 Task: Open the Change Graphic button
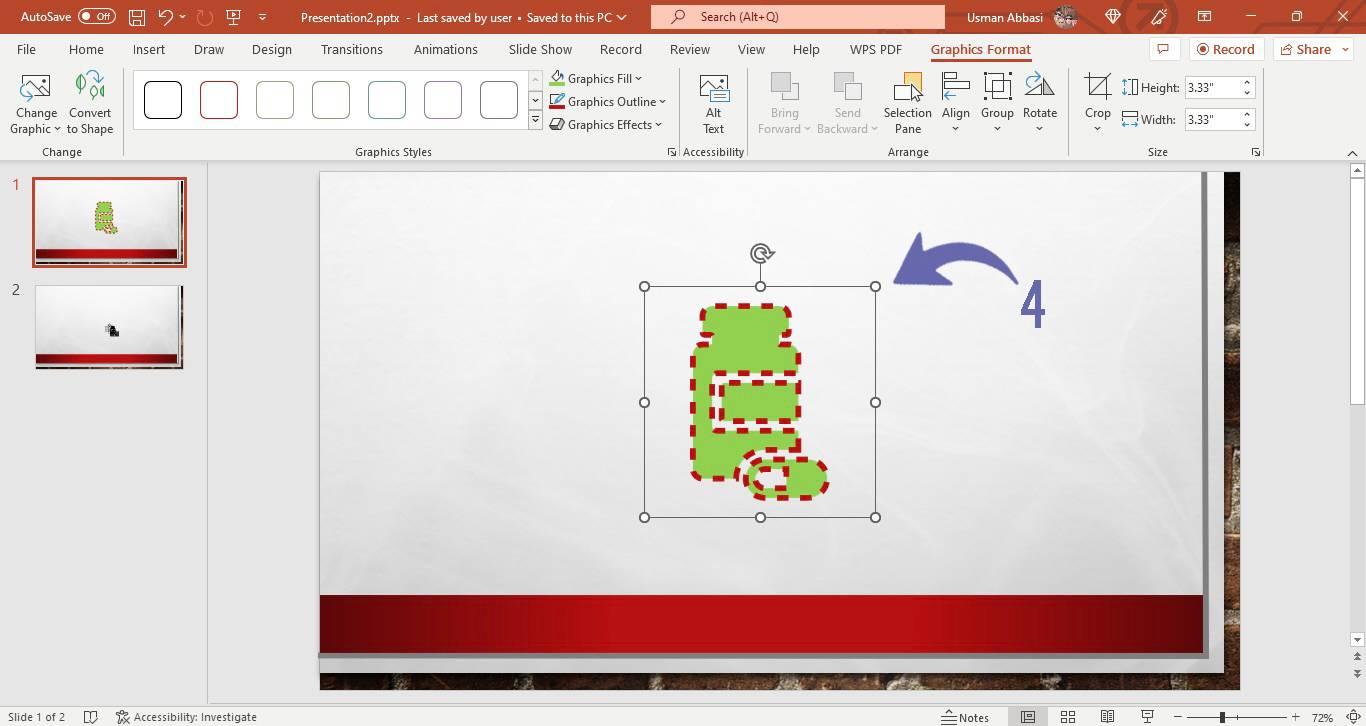35,103
